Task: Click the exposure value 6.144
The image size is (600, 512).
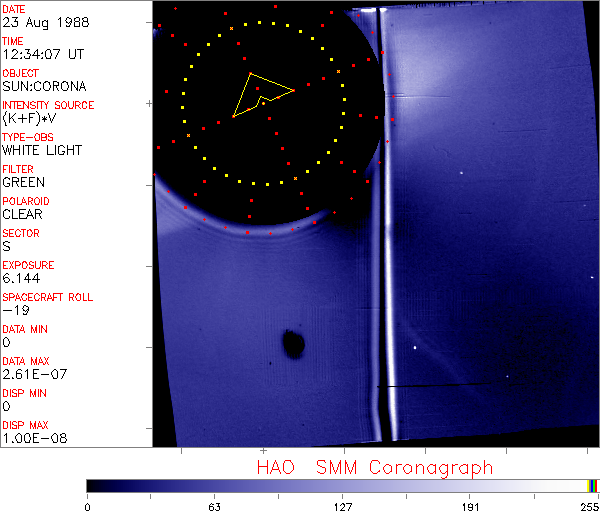Action: coord(20,278)
